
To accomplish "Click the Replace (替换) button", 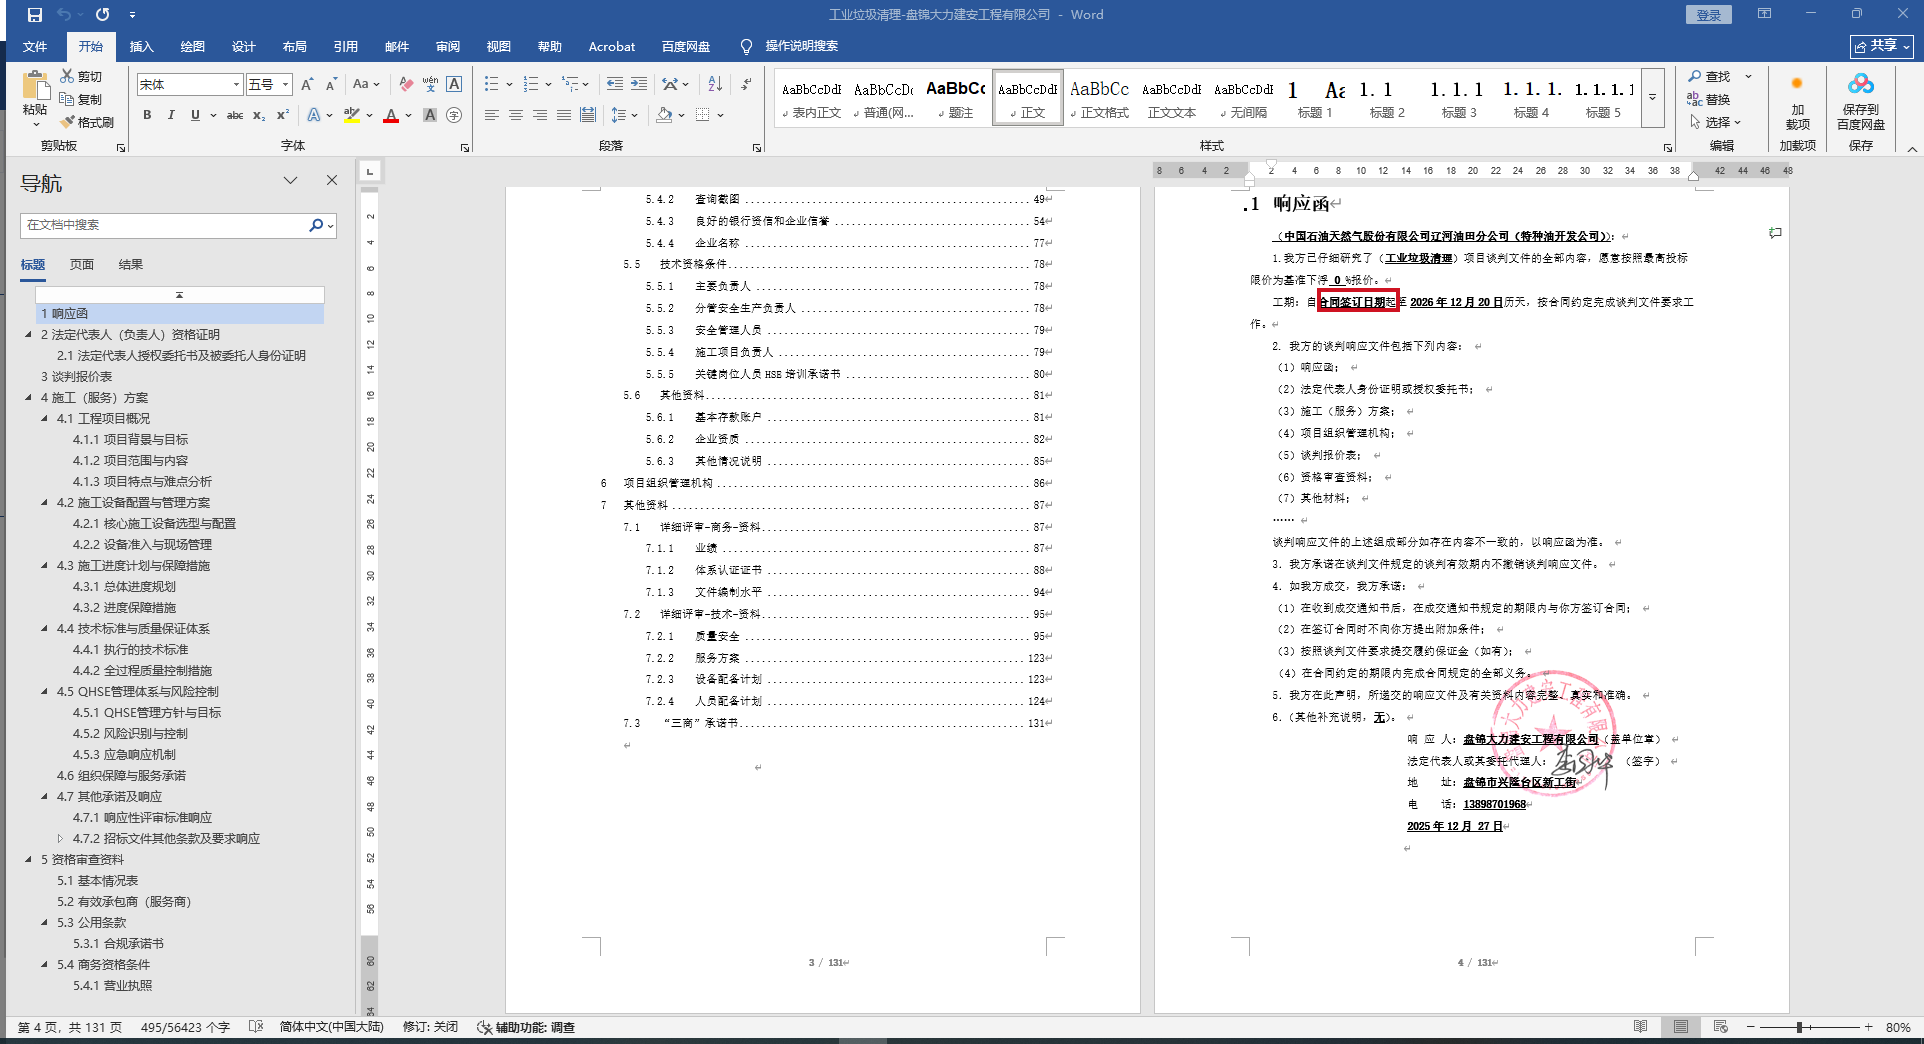I will coord(1709,99).
